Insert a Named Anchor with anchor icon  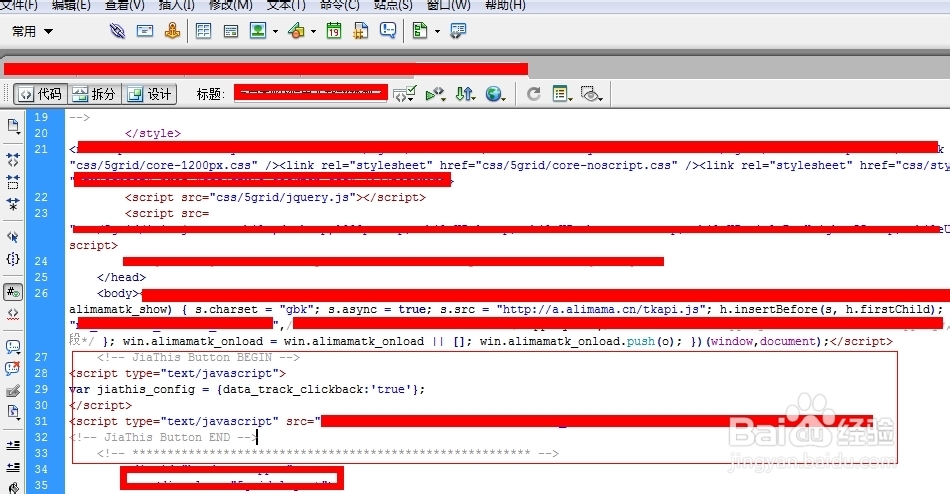172,30
